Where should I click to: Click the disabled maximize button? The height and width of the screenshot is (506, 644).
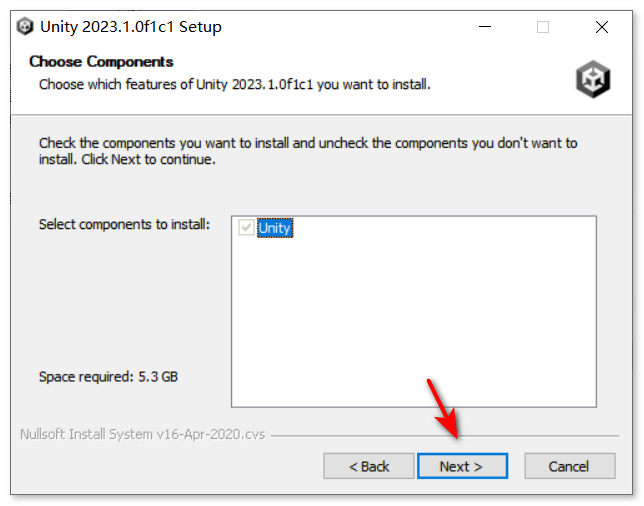point(543,27)
